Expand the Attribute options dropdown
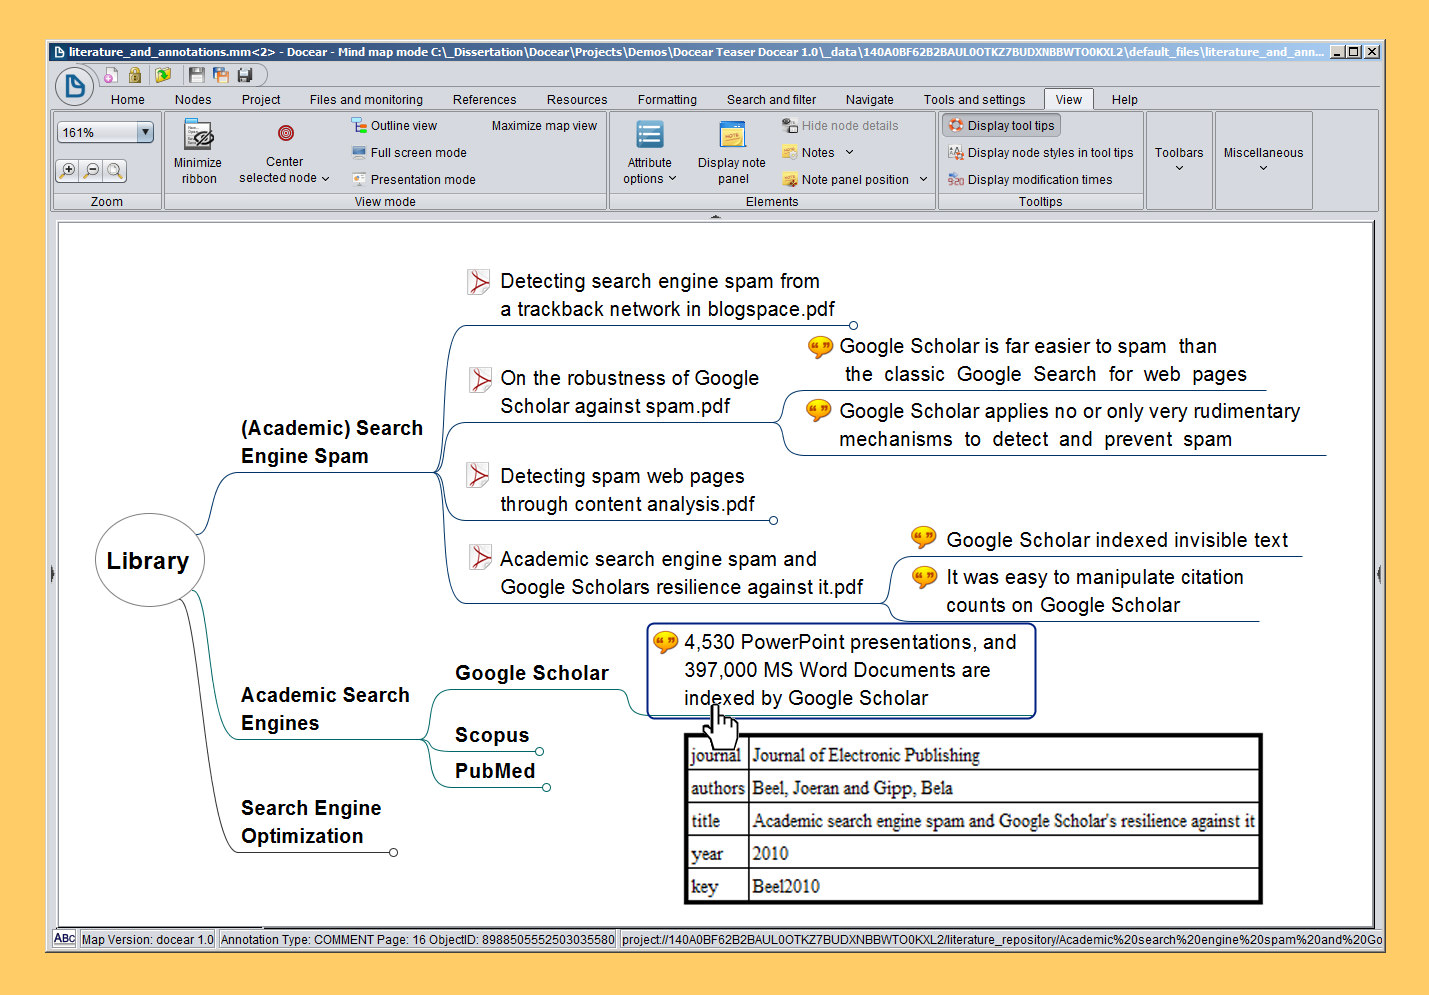Screen dimensions: 1429x995 pos(650,171)
